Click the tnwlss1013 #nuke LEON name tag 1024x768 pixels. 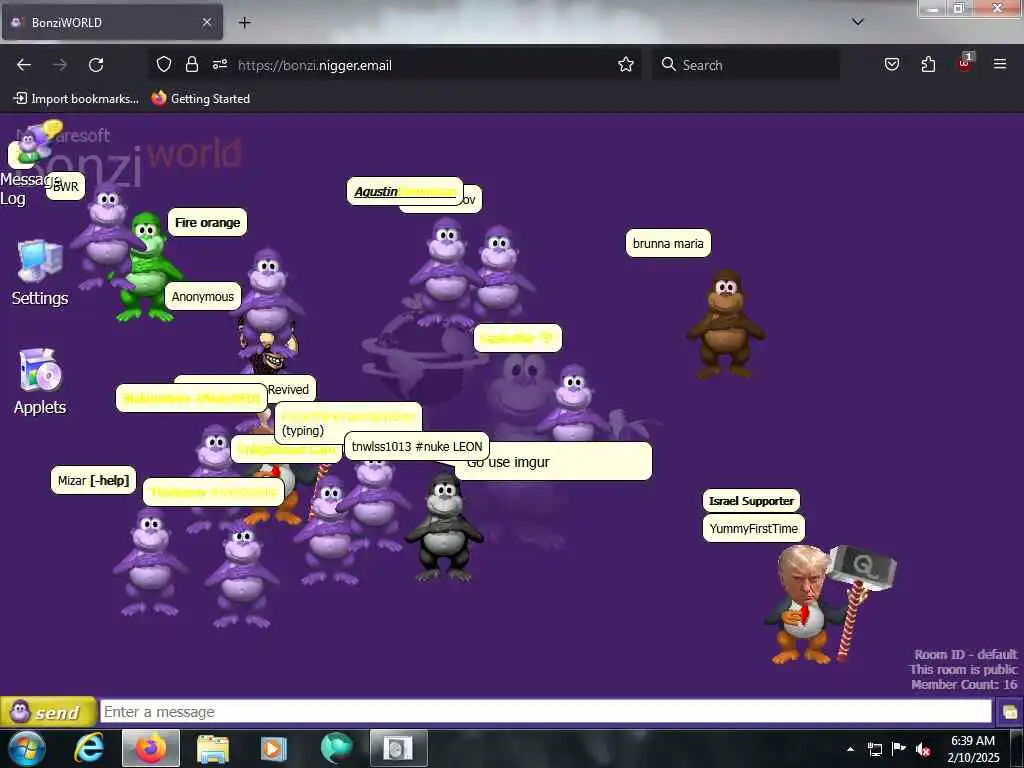click(x=417, y=447)
